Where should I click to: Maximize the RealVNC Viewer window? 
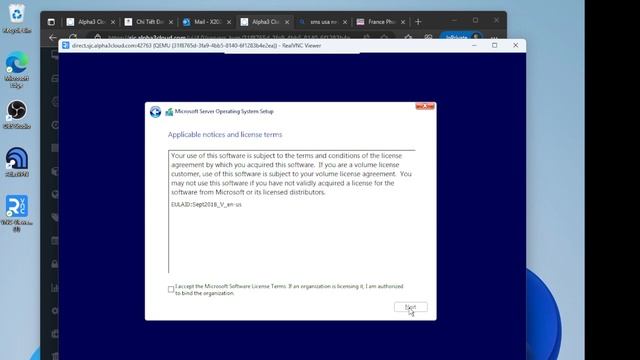click(x=495, y=45)
